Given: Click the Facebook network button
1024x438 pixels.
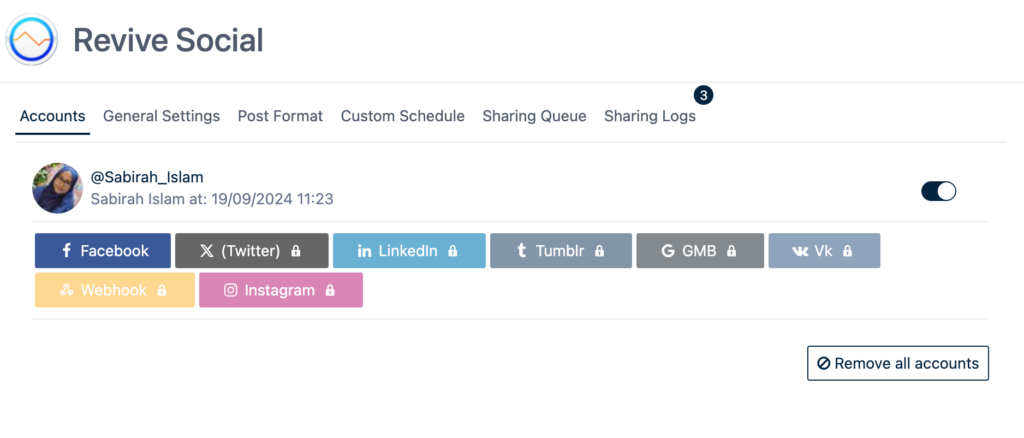Looking at the screenshot, I should click(x=103, y=251).
